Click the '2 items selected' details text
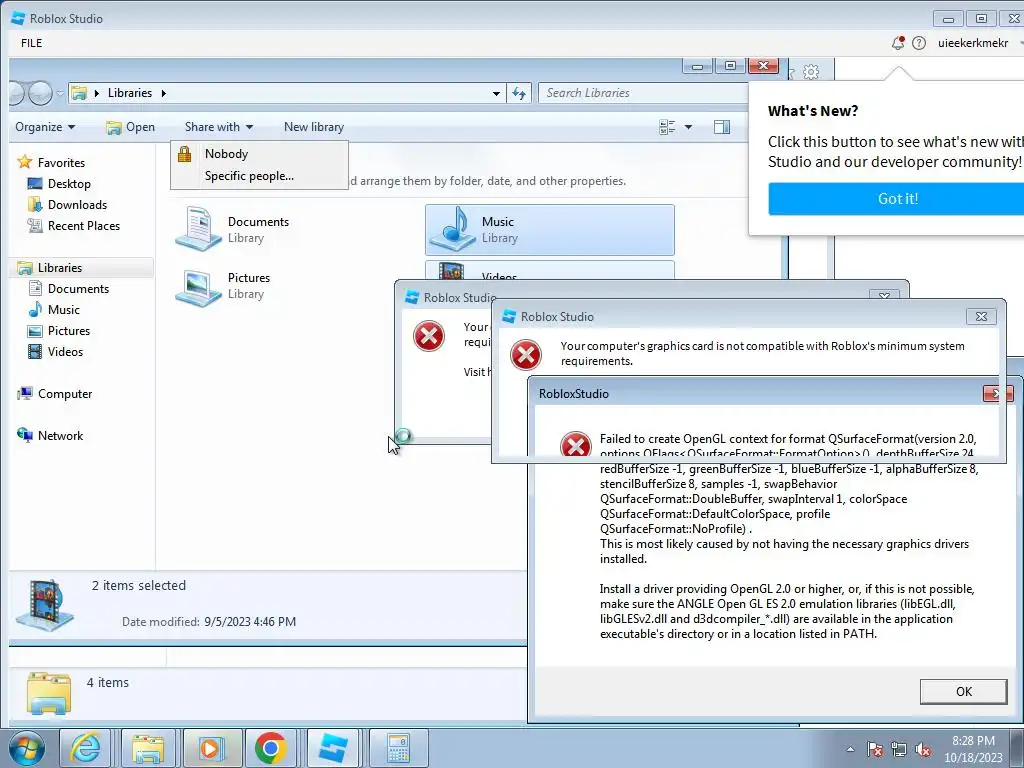Viewport: 1024px width, 768px height. tap(138, 586)
